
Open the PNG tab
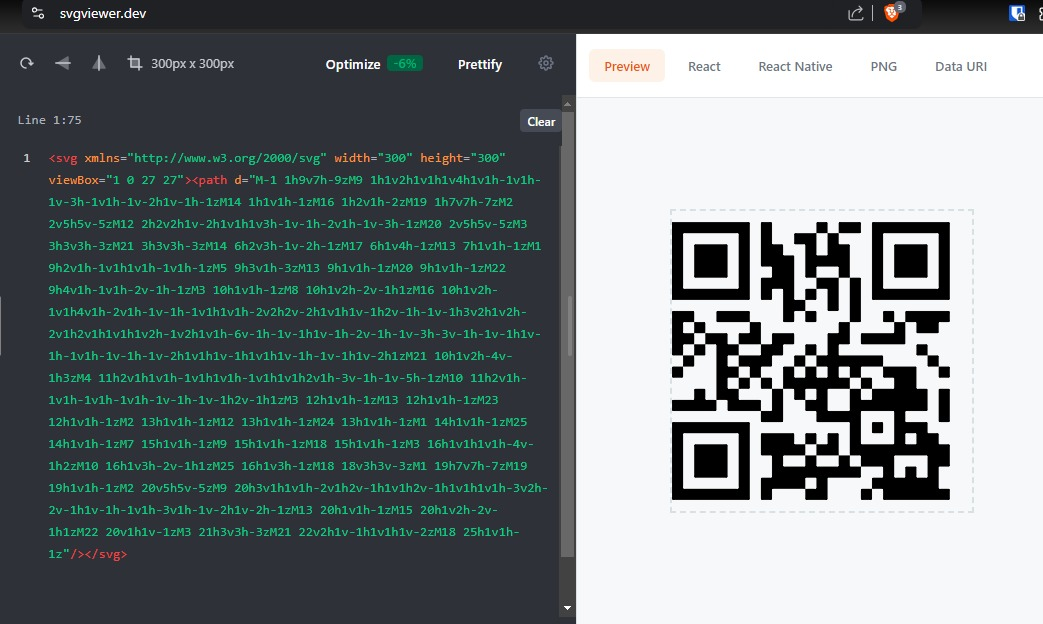tap(883, 66)
